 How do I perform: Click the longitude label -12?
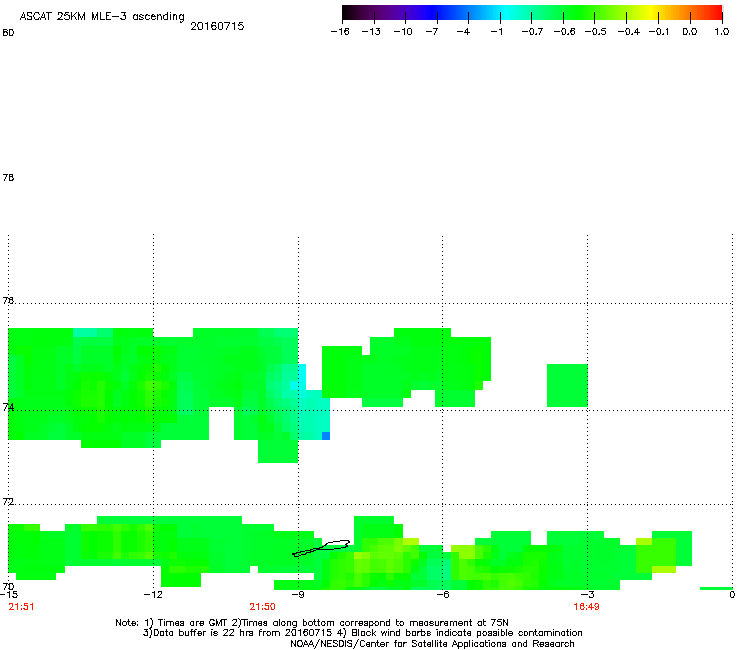[x=153, y=594]
